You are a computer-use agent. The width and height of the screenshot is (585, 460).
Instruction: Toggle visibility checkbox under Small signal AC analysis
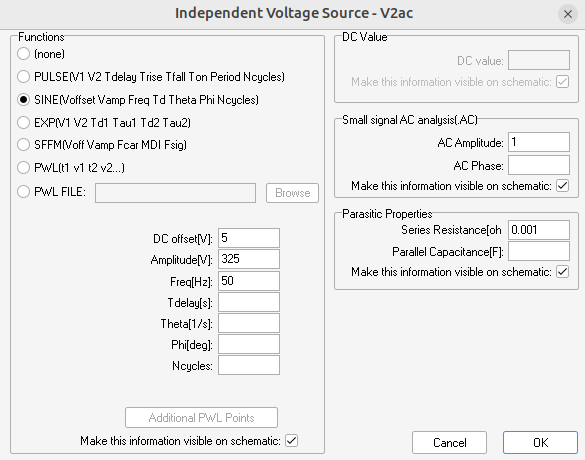click(x=562, y=185)
